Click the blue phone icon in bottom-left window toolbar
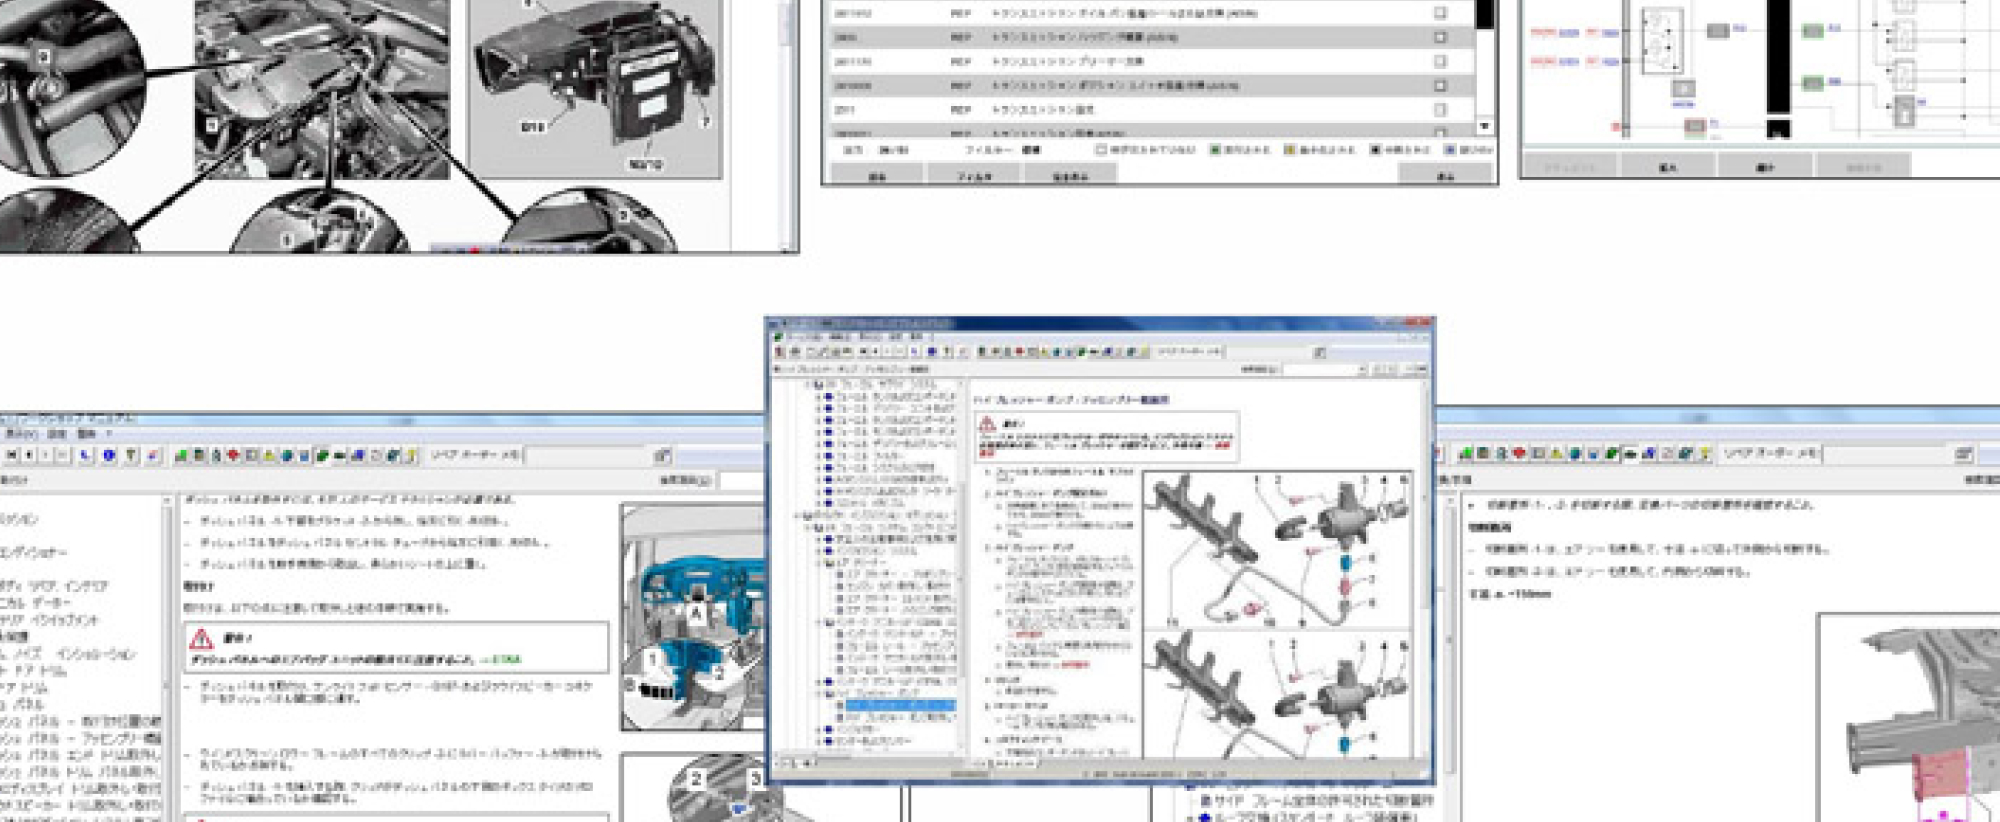 (87, 456)
